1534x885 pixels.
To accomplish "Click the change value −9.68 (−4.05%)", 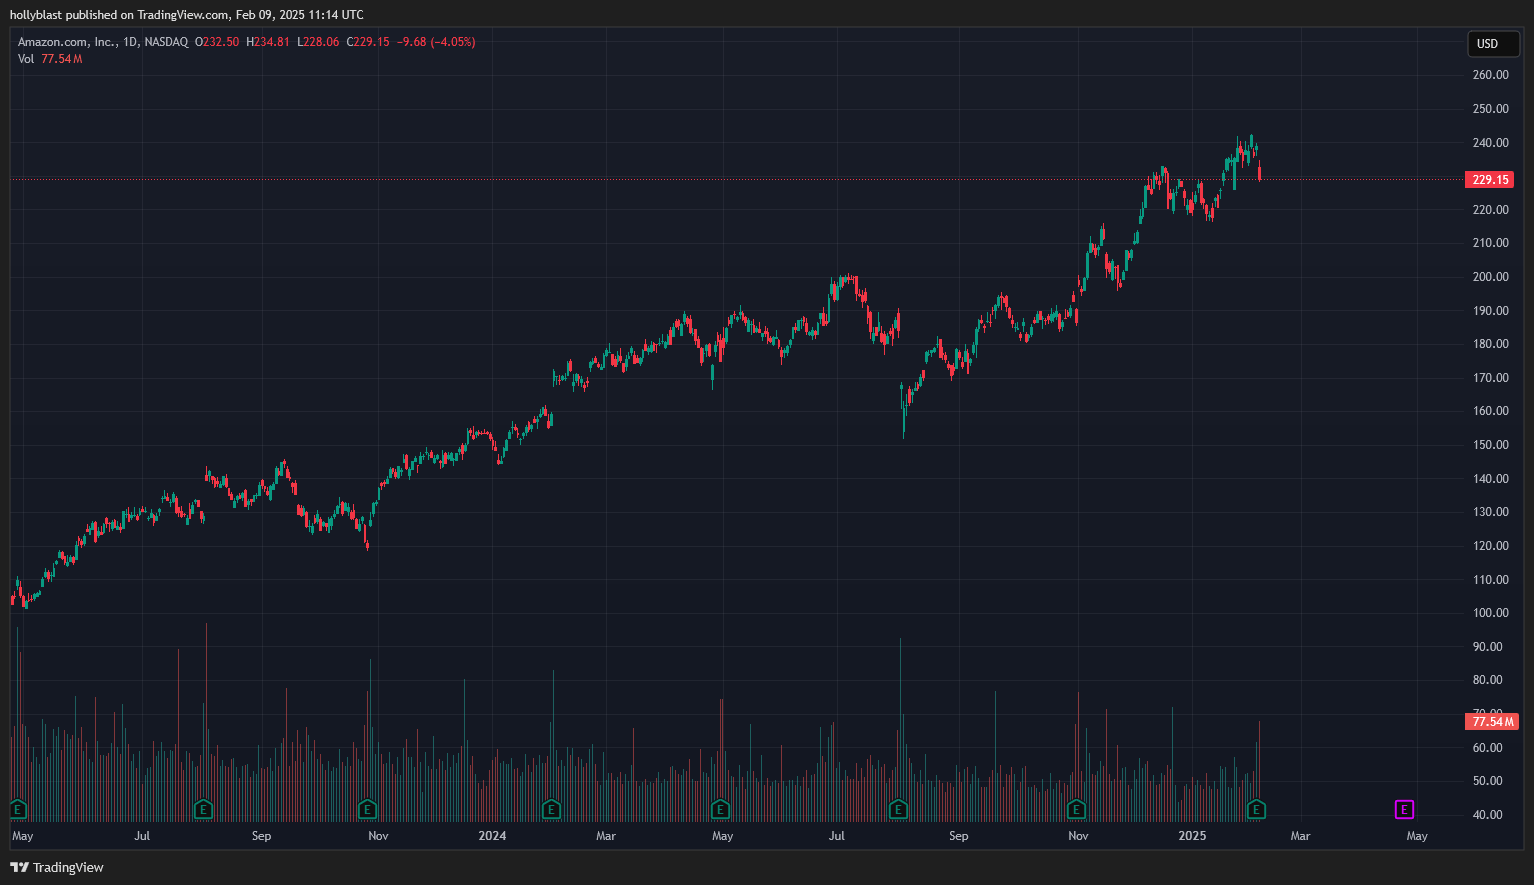I will pos(436,42).
